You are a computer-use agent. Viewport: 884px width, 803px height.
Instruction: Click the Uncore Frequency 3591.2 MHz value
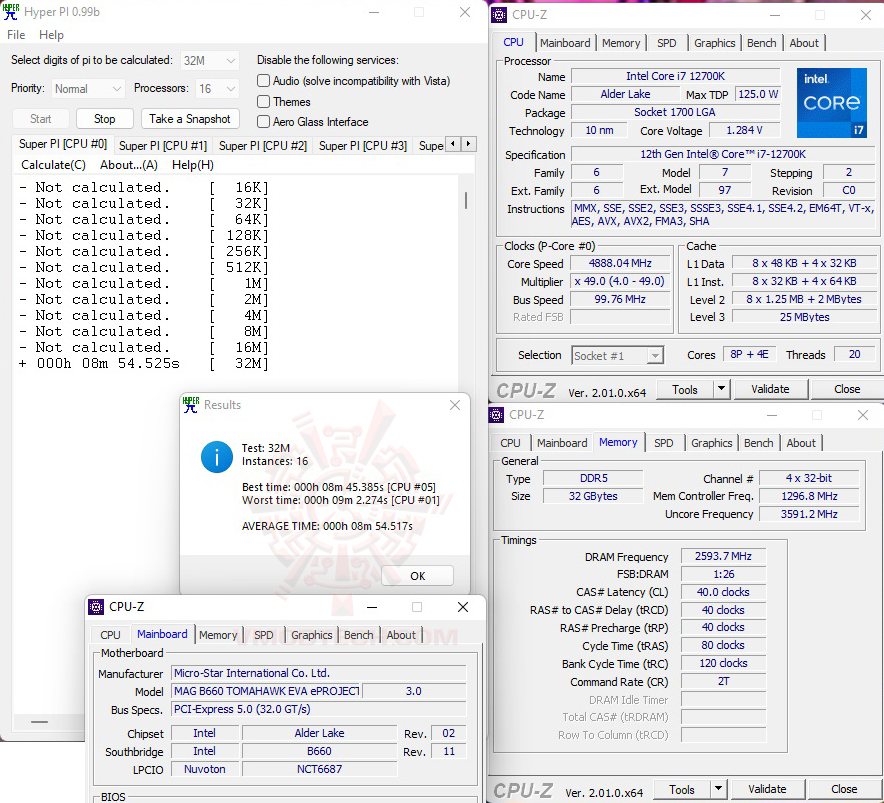pos(808,514)
